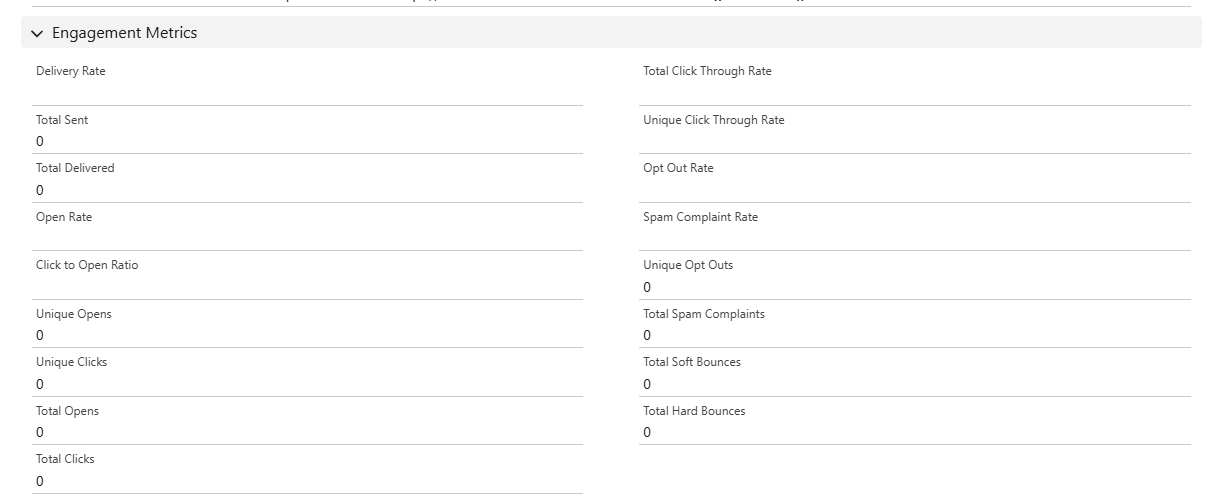This screenshot has width=1212, height=496.
Task: Select the Click to Open Ratio label
Action: (x=87, y=265)
